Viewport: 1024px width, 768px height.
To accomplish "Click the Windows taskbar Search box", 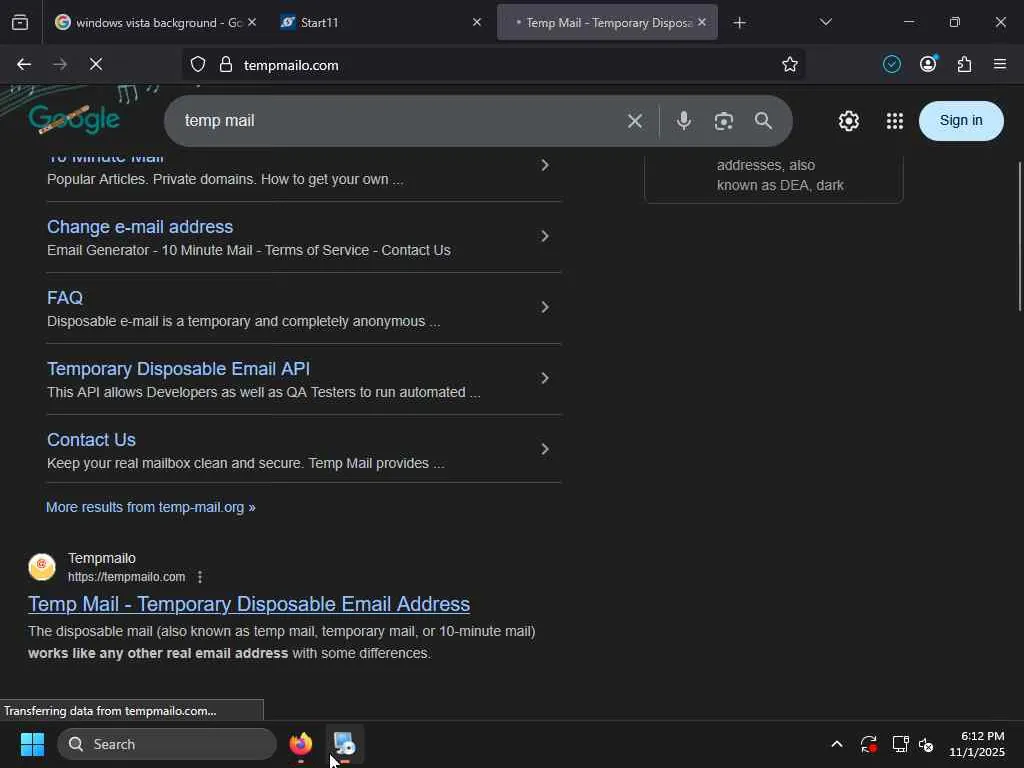I will click(x=167, y=744).
